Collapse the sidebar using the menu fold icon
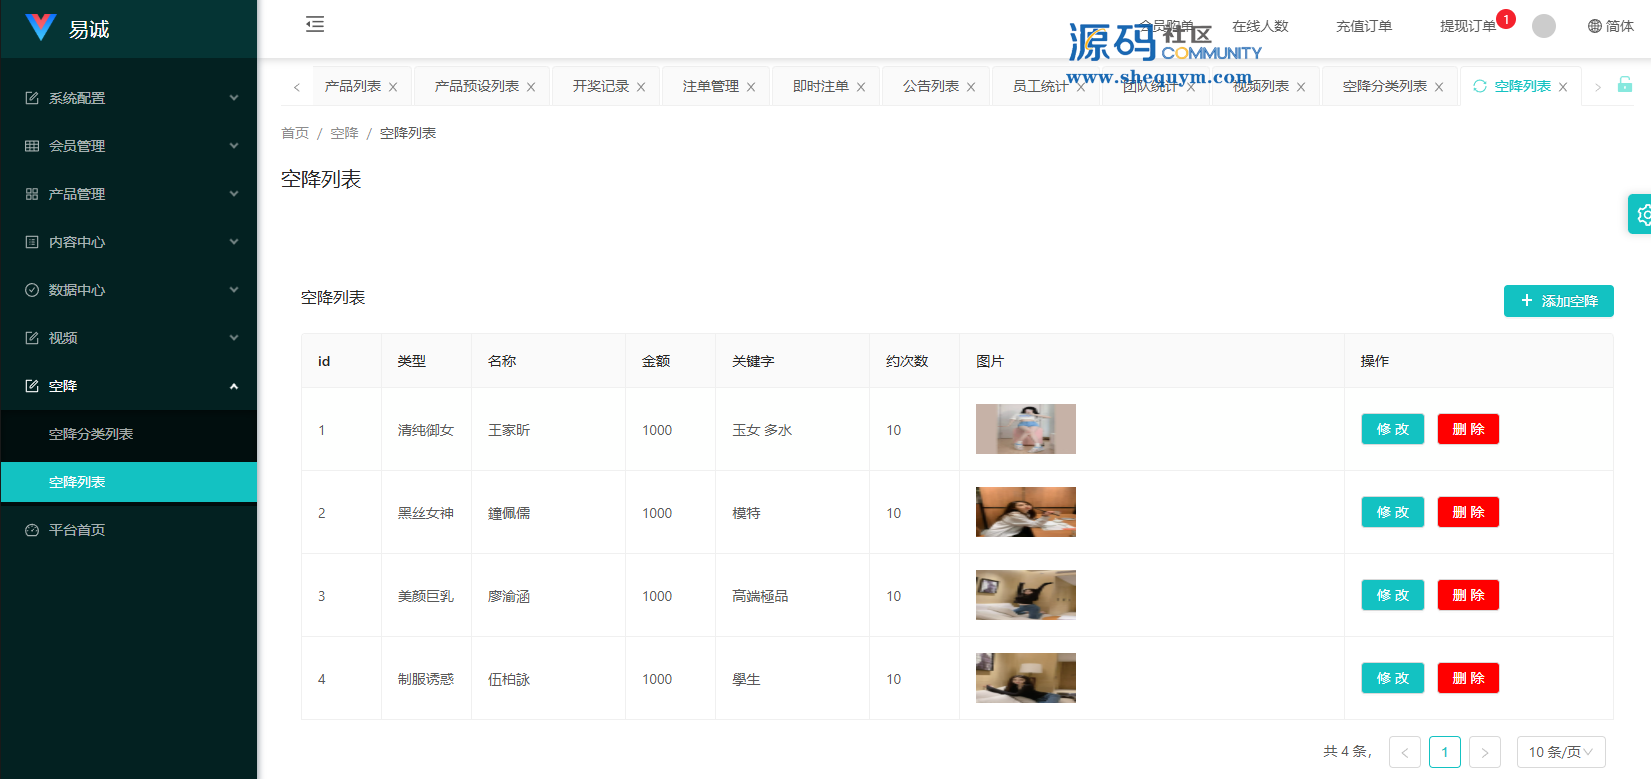This screenshot has width=1651, height=779. [315, 24]
